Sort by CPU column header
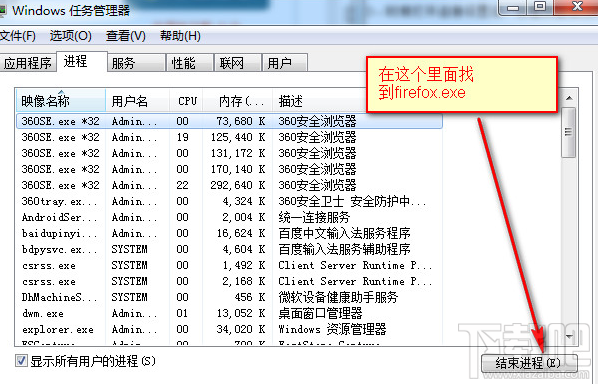This screenshot has height=384, width=598. (x=187, y=101)
